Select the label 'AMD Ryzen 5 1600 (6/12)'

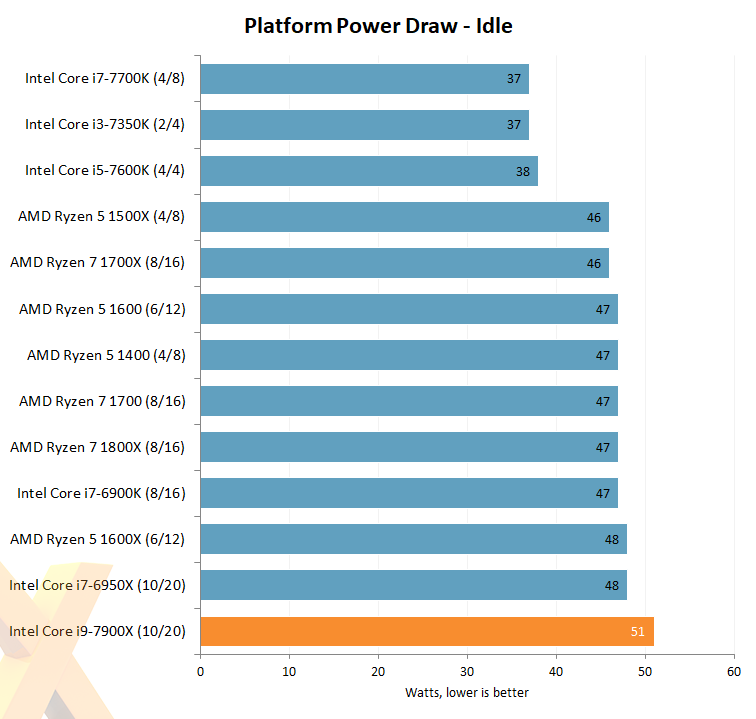tap(102, 309)
